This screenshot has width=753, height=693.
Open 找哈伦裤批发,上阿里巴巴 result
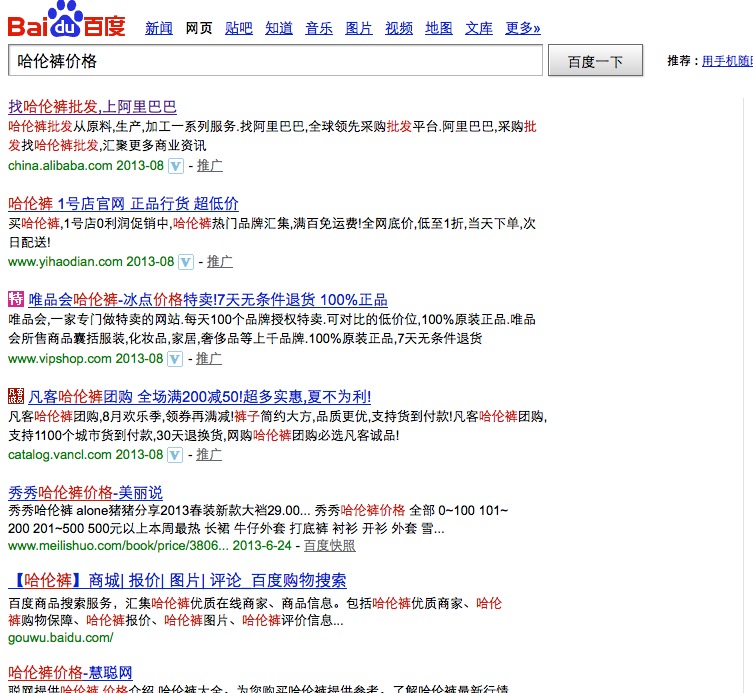[92, 107]
